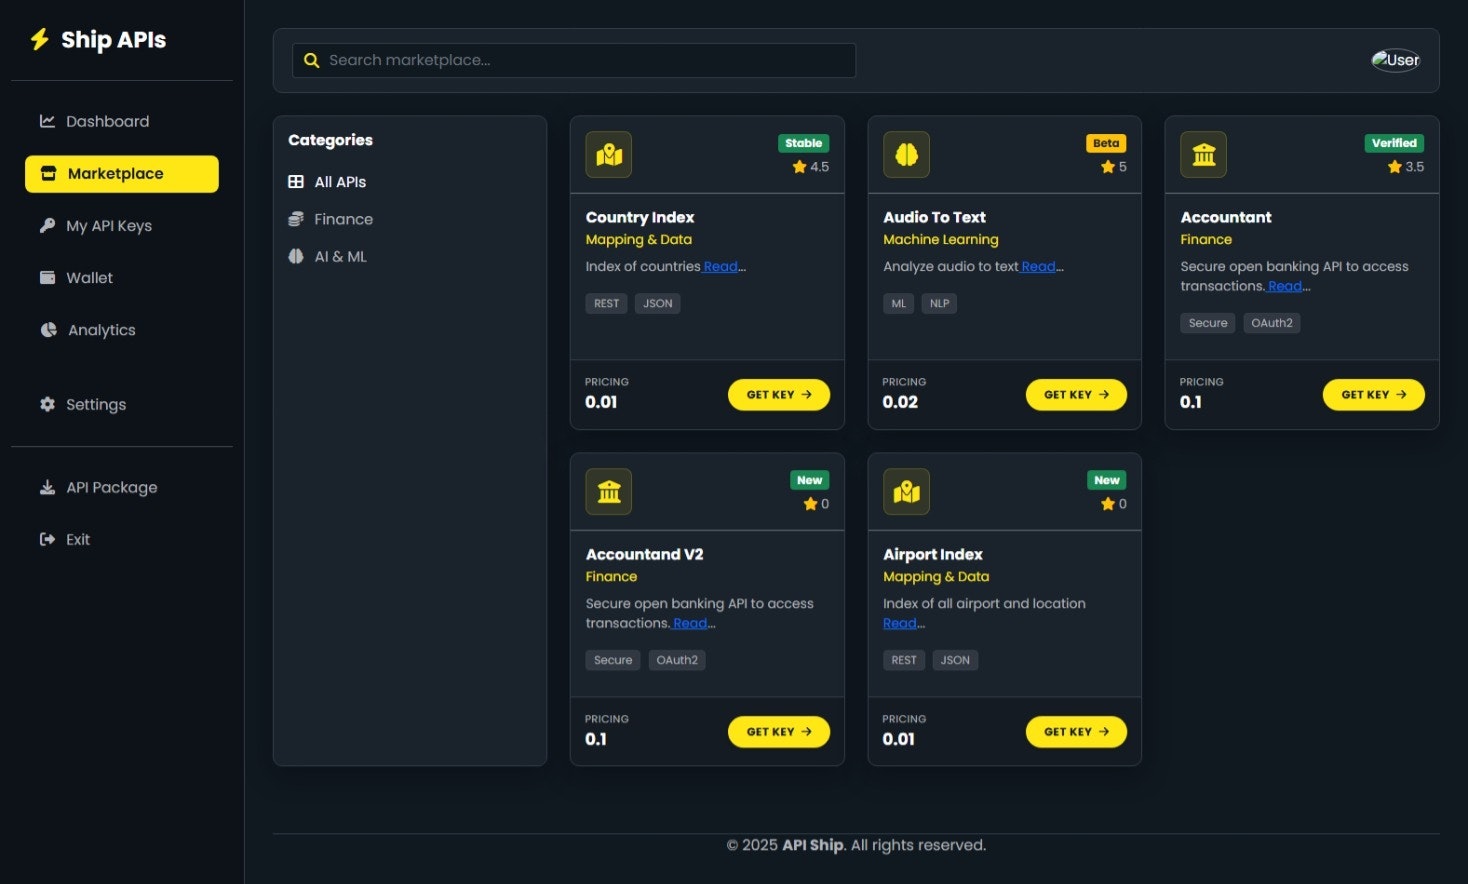Screen dimensions: 1468x884
Task: Click the Analytics pie chart icon
Action: click(47, 329)
